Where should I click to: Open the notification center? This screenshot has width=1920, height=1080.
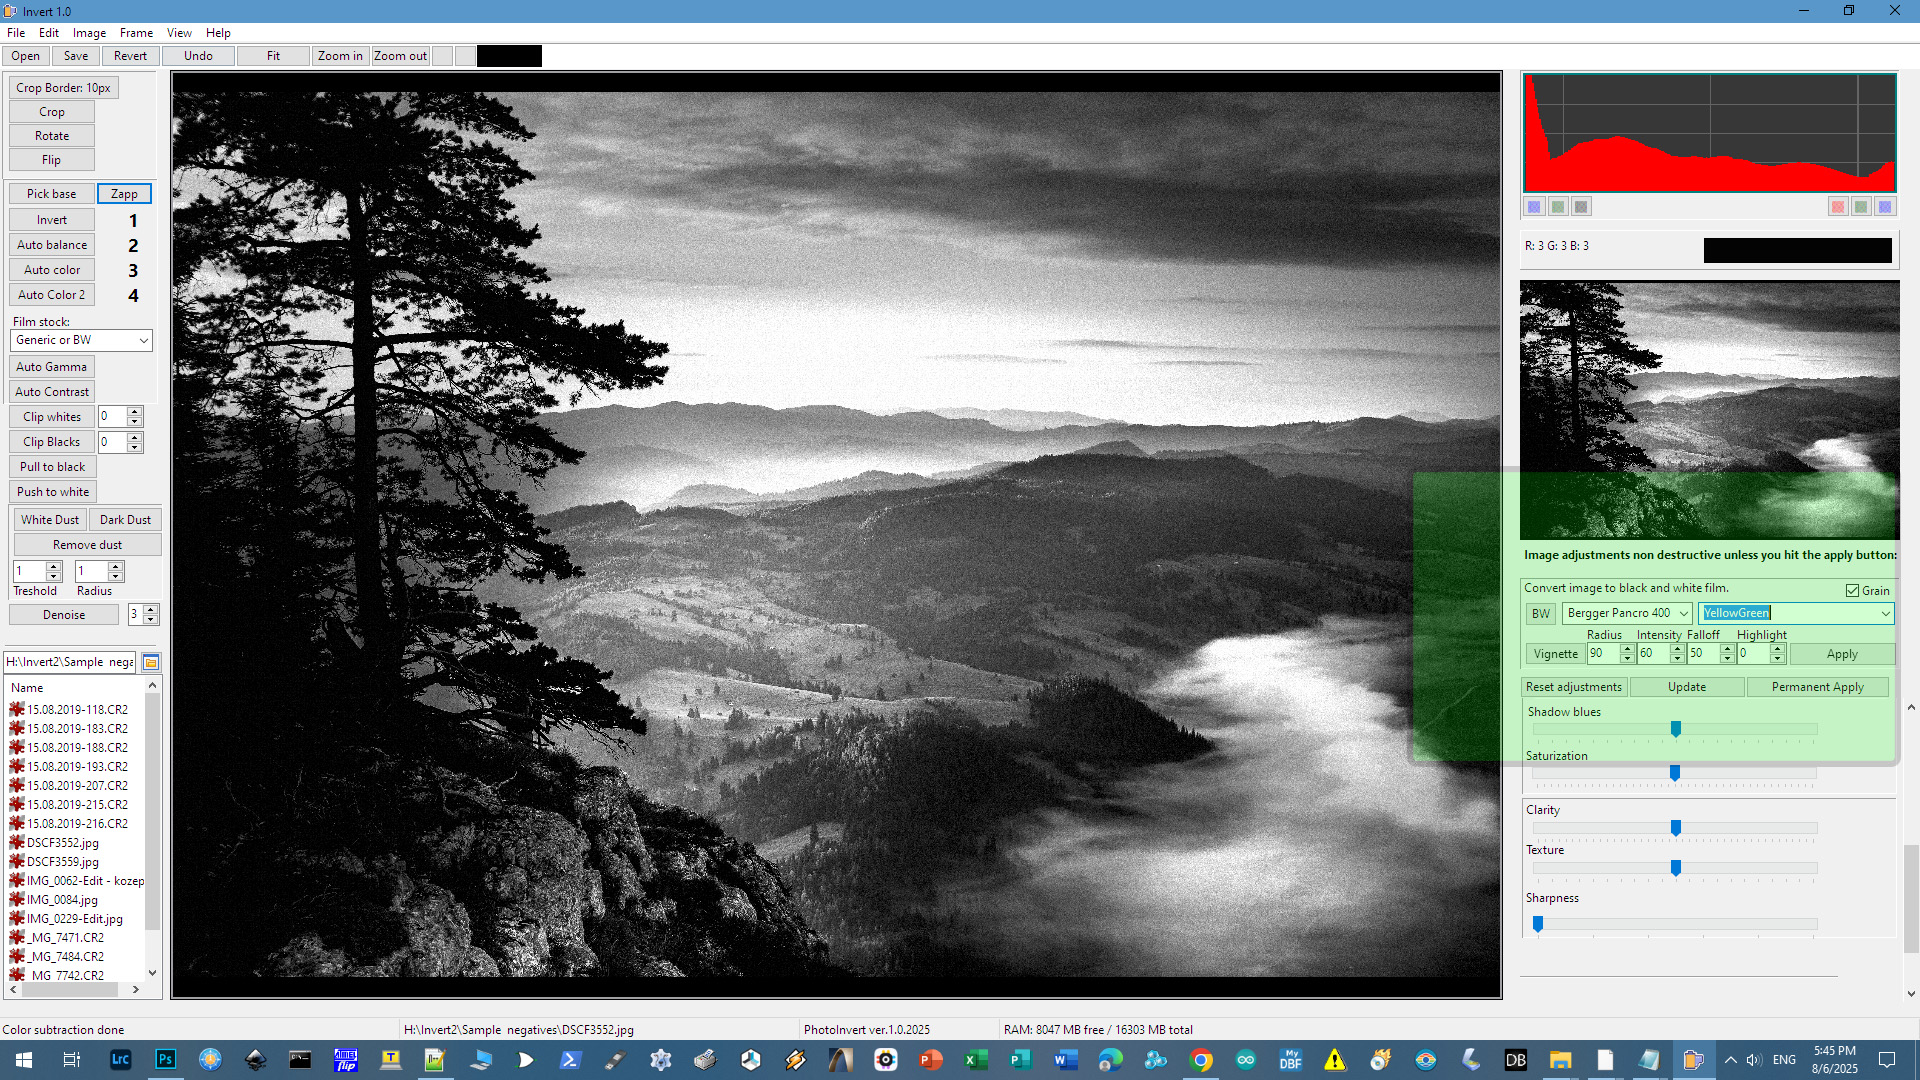click(1887, 1060)
